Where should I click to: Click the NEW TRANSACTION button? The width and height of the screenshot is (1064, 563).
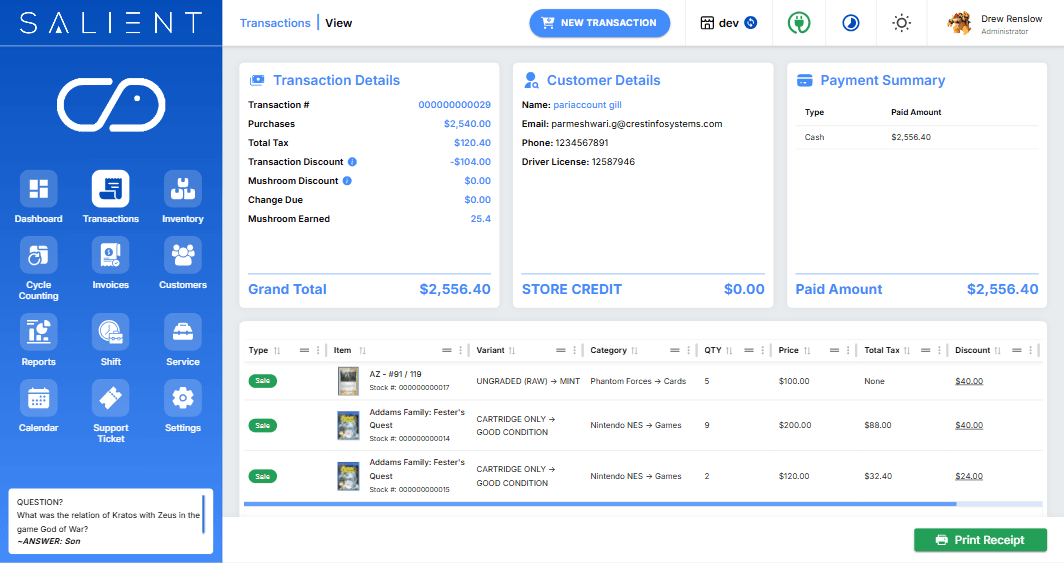pyautogui.click(x=599, y=23)
